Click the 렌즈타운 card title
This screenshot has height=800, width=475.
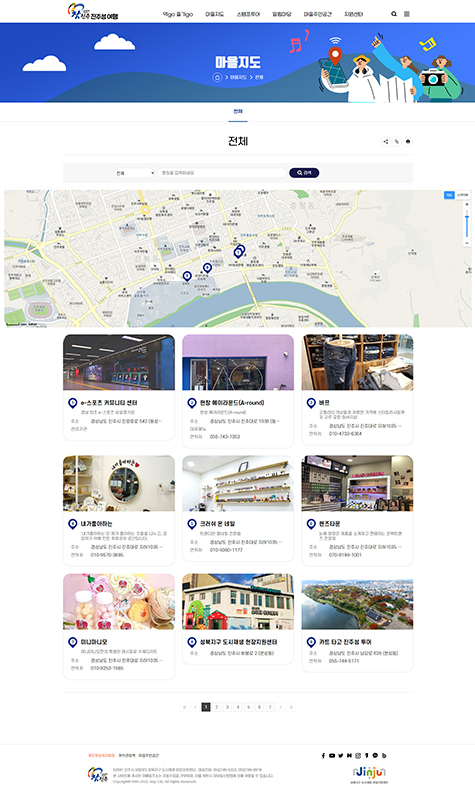[330, 524]
